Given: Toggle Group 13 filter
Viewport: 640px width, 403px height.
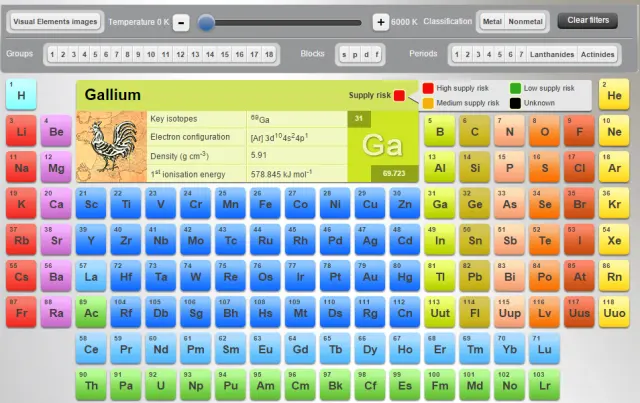Looking at the screenshot, I should point(195,54).
